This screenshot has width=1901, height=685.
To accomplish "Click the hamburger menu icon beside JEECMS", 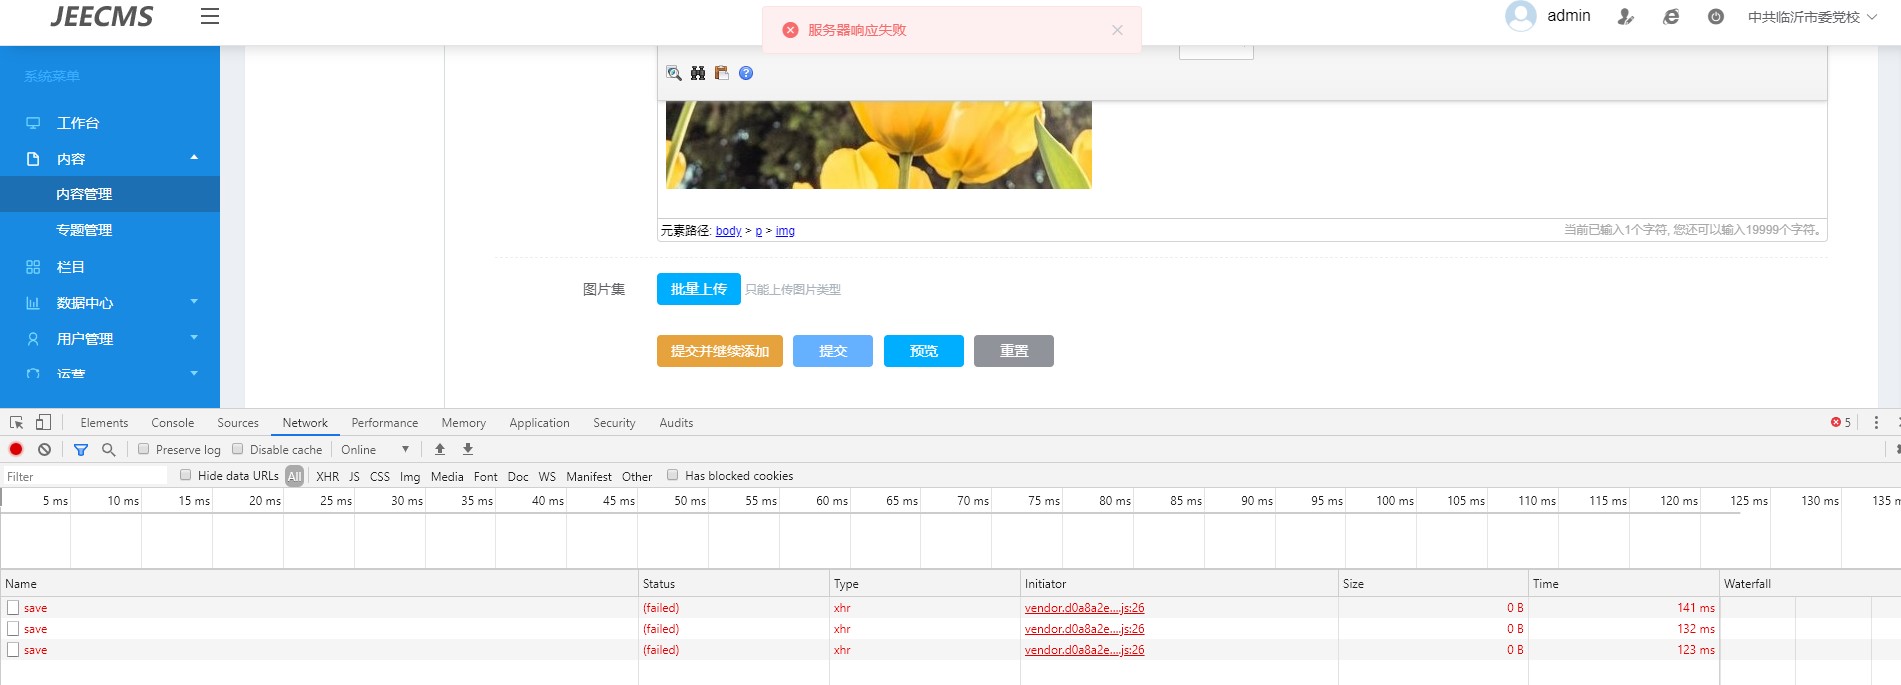I will click(x=209, y=16).
